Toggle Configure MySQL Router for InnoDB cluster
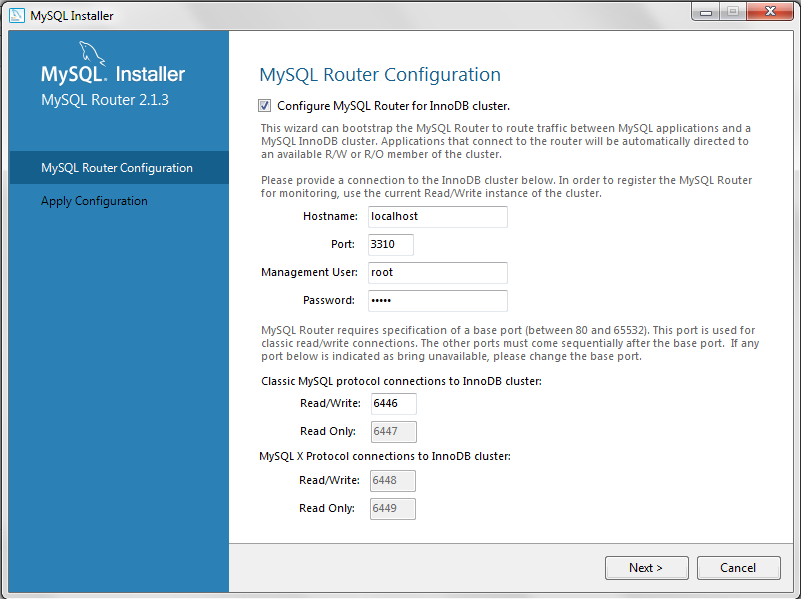Screen dimensions: 801x599 (264, 106)
